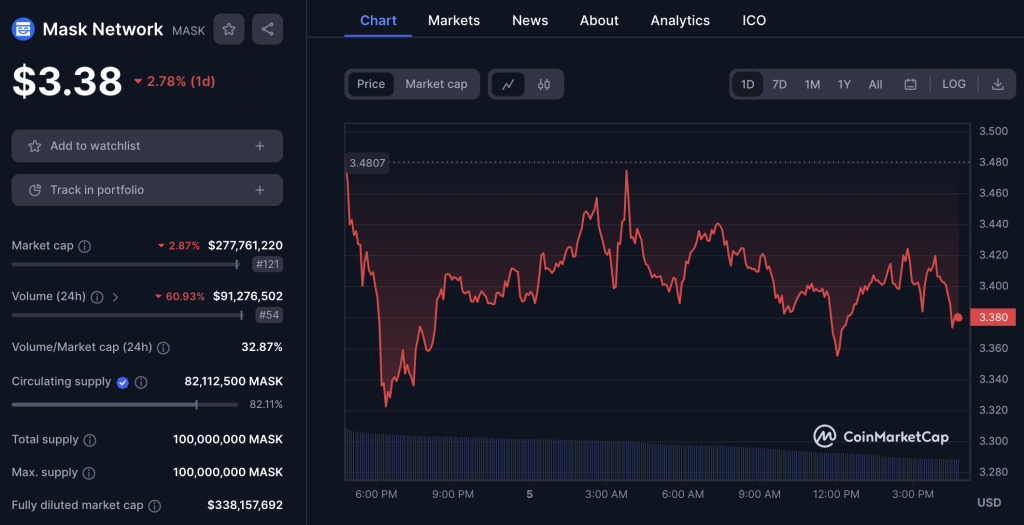This screenshot has width=1024, height=525.
Task: Open the Chart tab
Action: coord(378,20)
